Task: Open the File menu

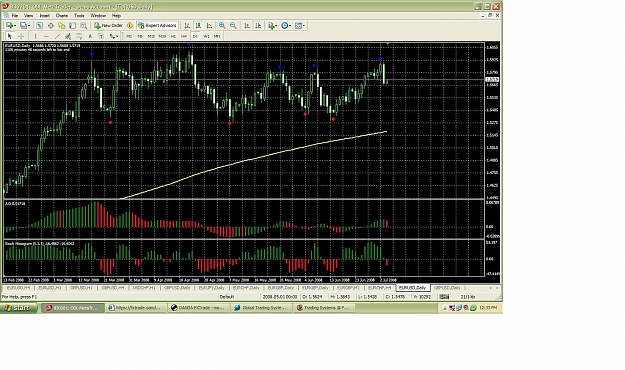Action: click(x=15, y=16)
